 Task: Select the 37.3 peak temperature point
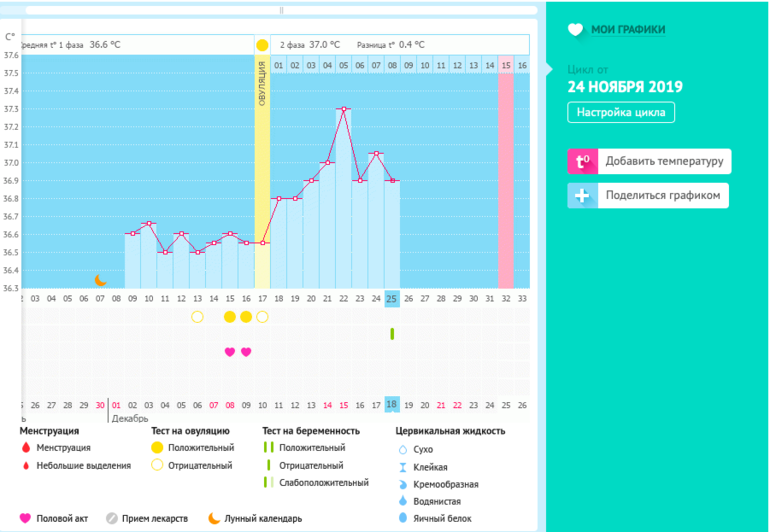[343, 109]
